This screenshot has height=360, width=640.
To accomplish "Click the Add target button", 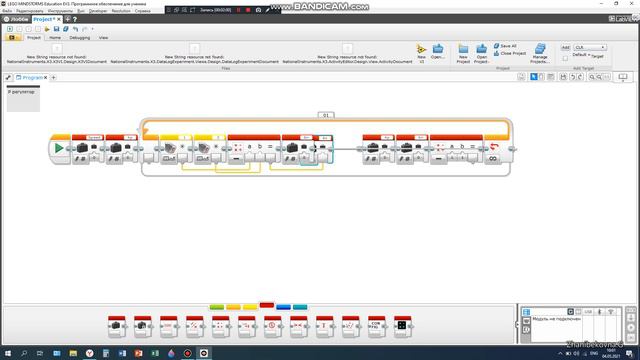I will click(x=565, y=47).
